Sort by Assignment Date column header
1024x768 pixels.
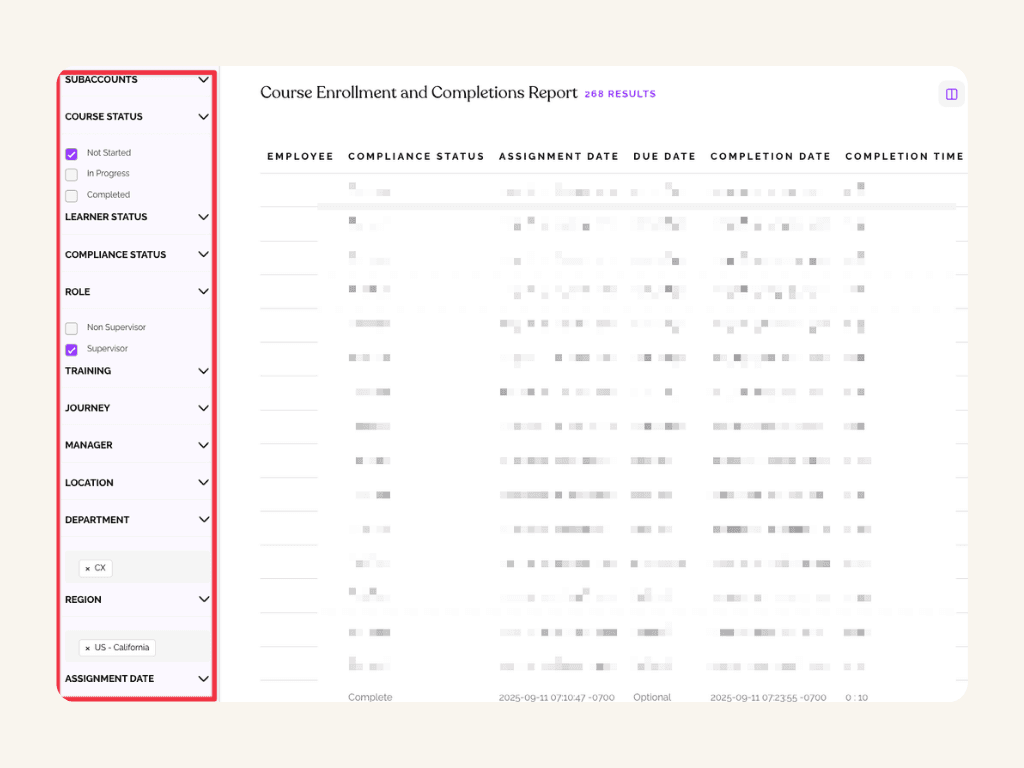[x=558, y=157]
